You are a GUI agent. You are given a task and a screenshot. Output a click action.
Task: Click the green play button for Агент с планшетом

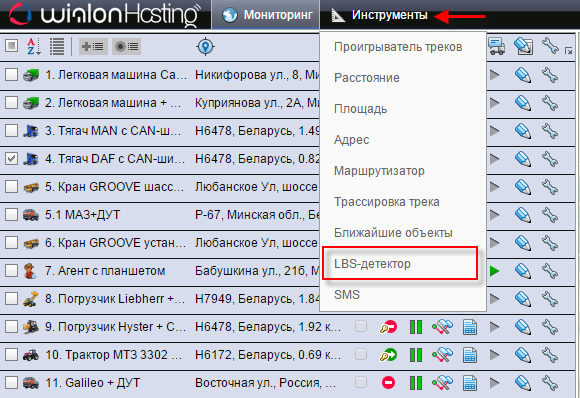(x=494, y=271)
